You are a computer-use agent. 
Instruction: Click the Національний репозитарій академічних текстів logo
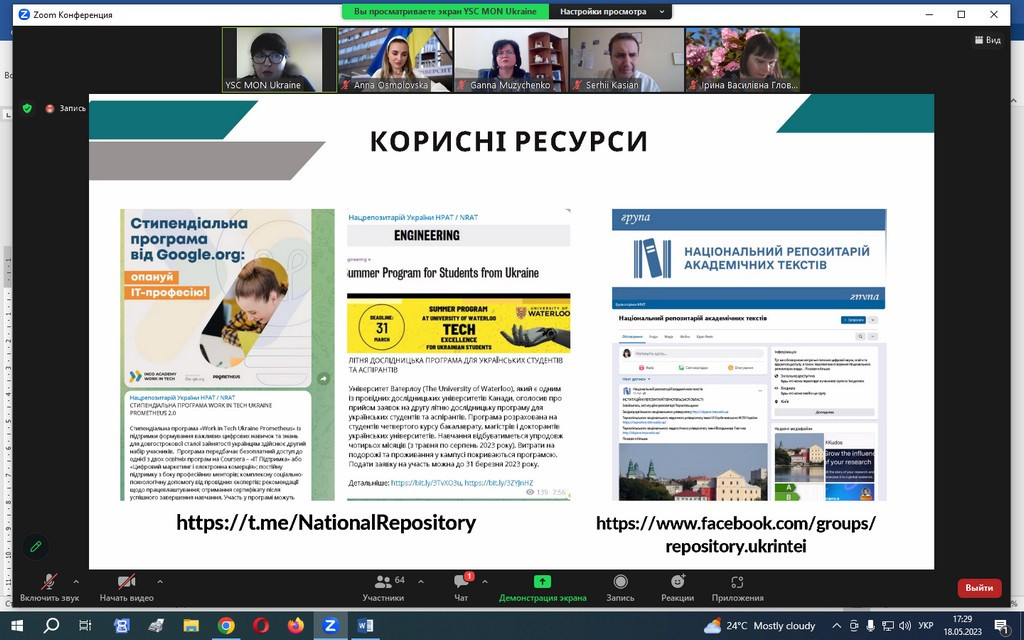(x=749, y=258)
